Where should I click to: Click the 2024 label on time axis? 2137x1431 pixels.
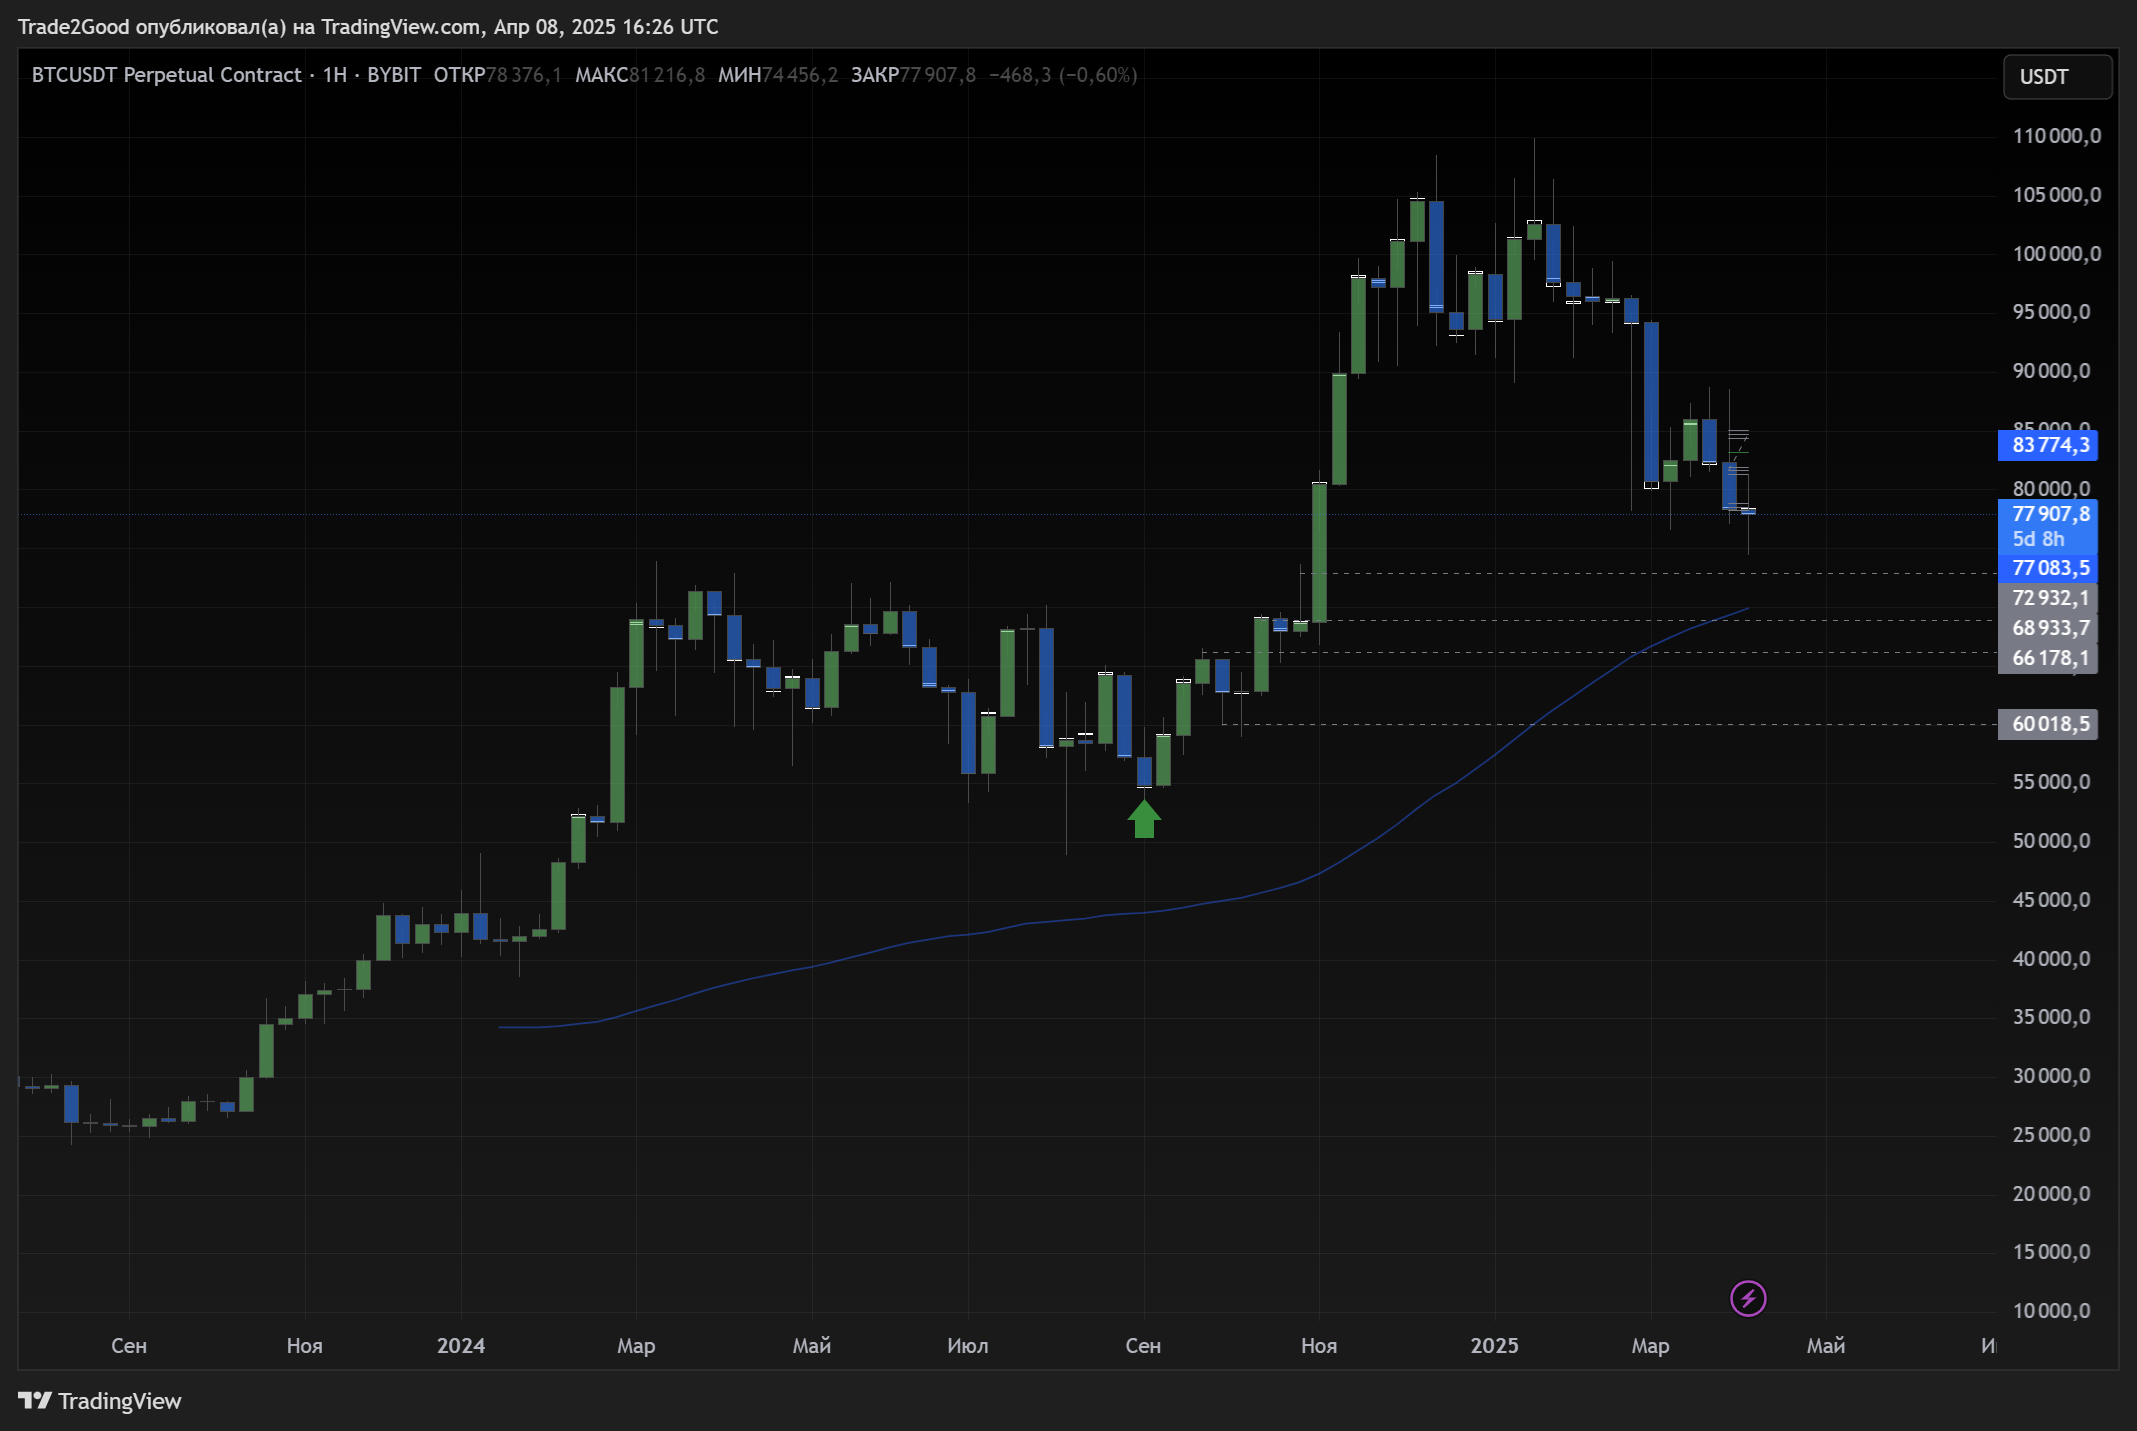[x=460, y=1345]
